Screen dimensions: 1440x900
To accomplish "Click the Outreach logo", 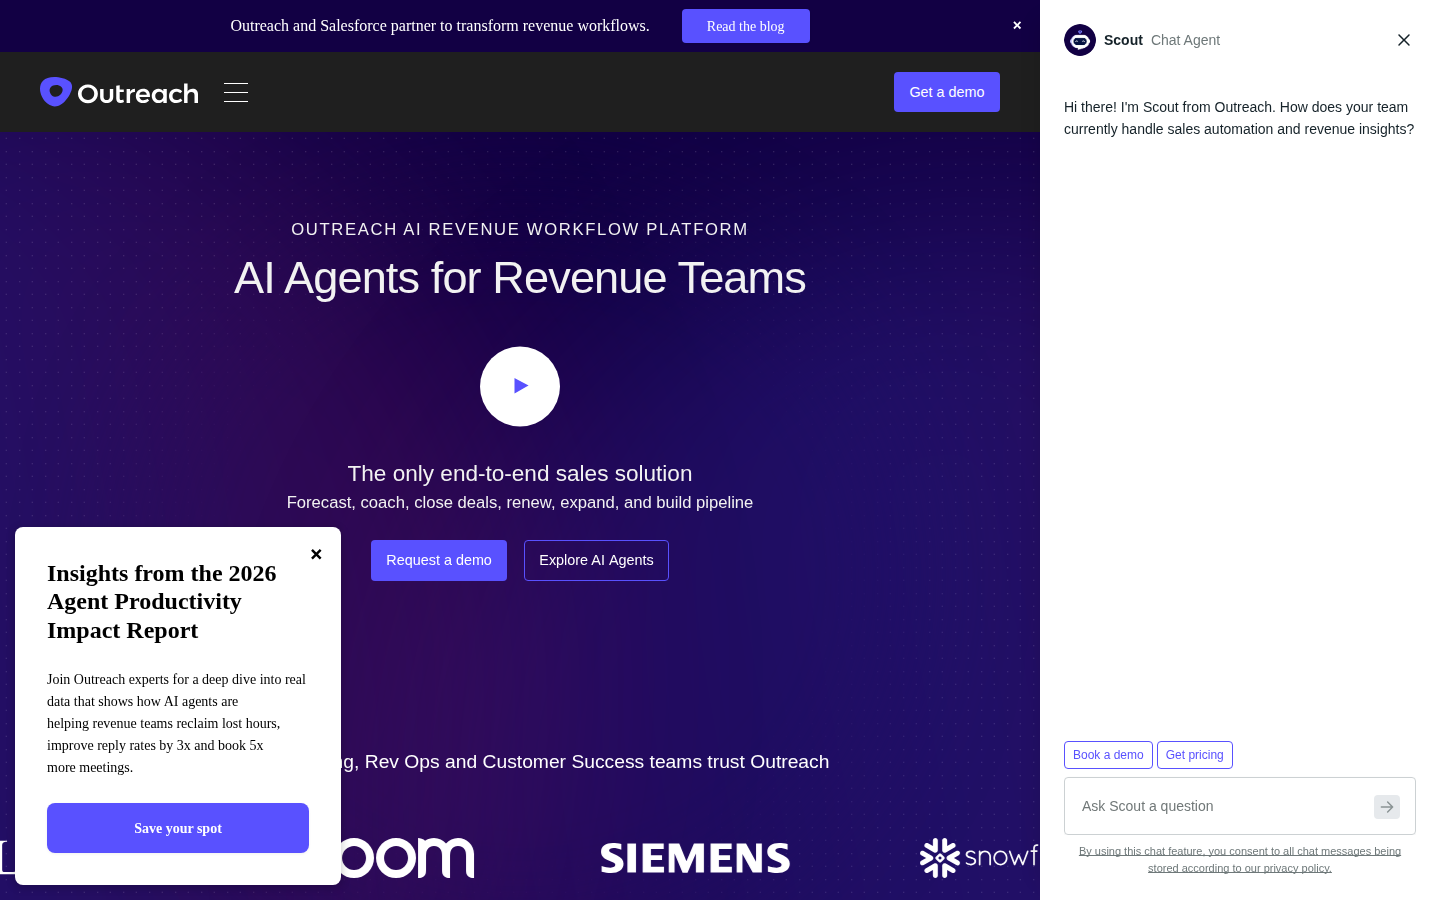I will pyautogui.click(x=119, y=92).
